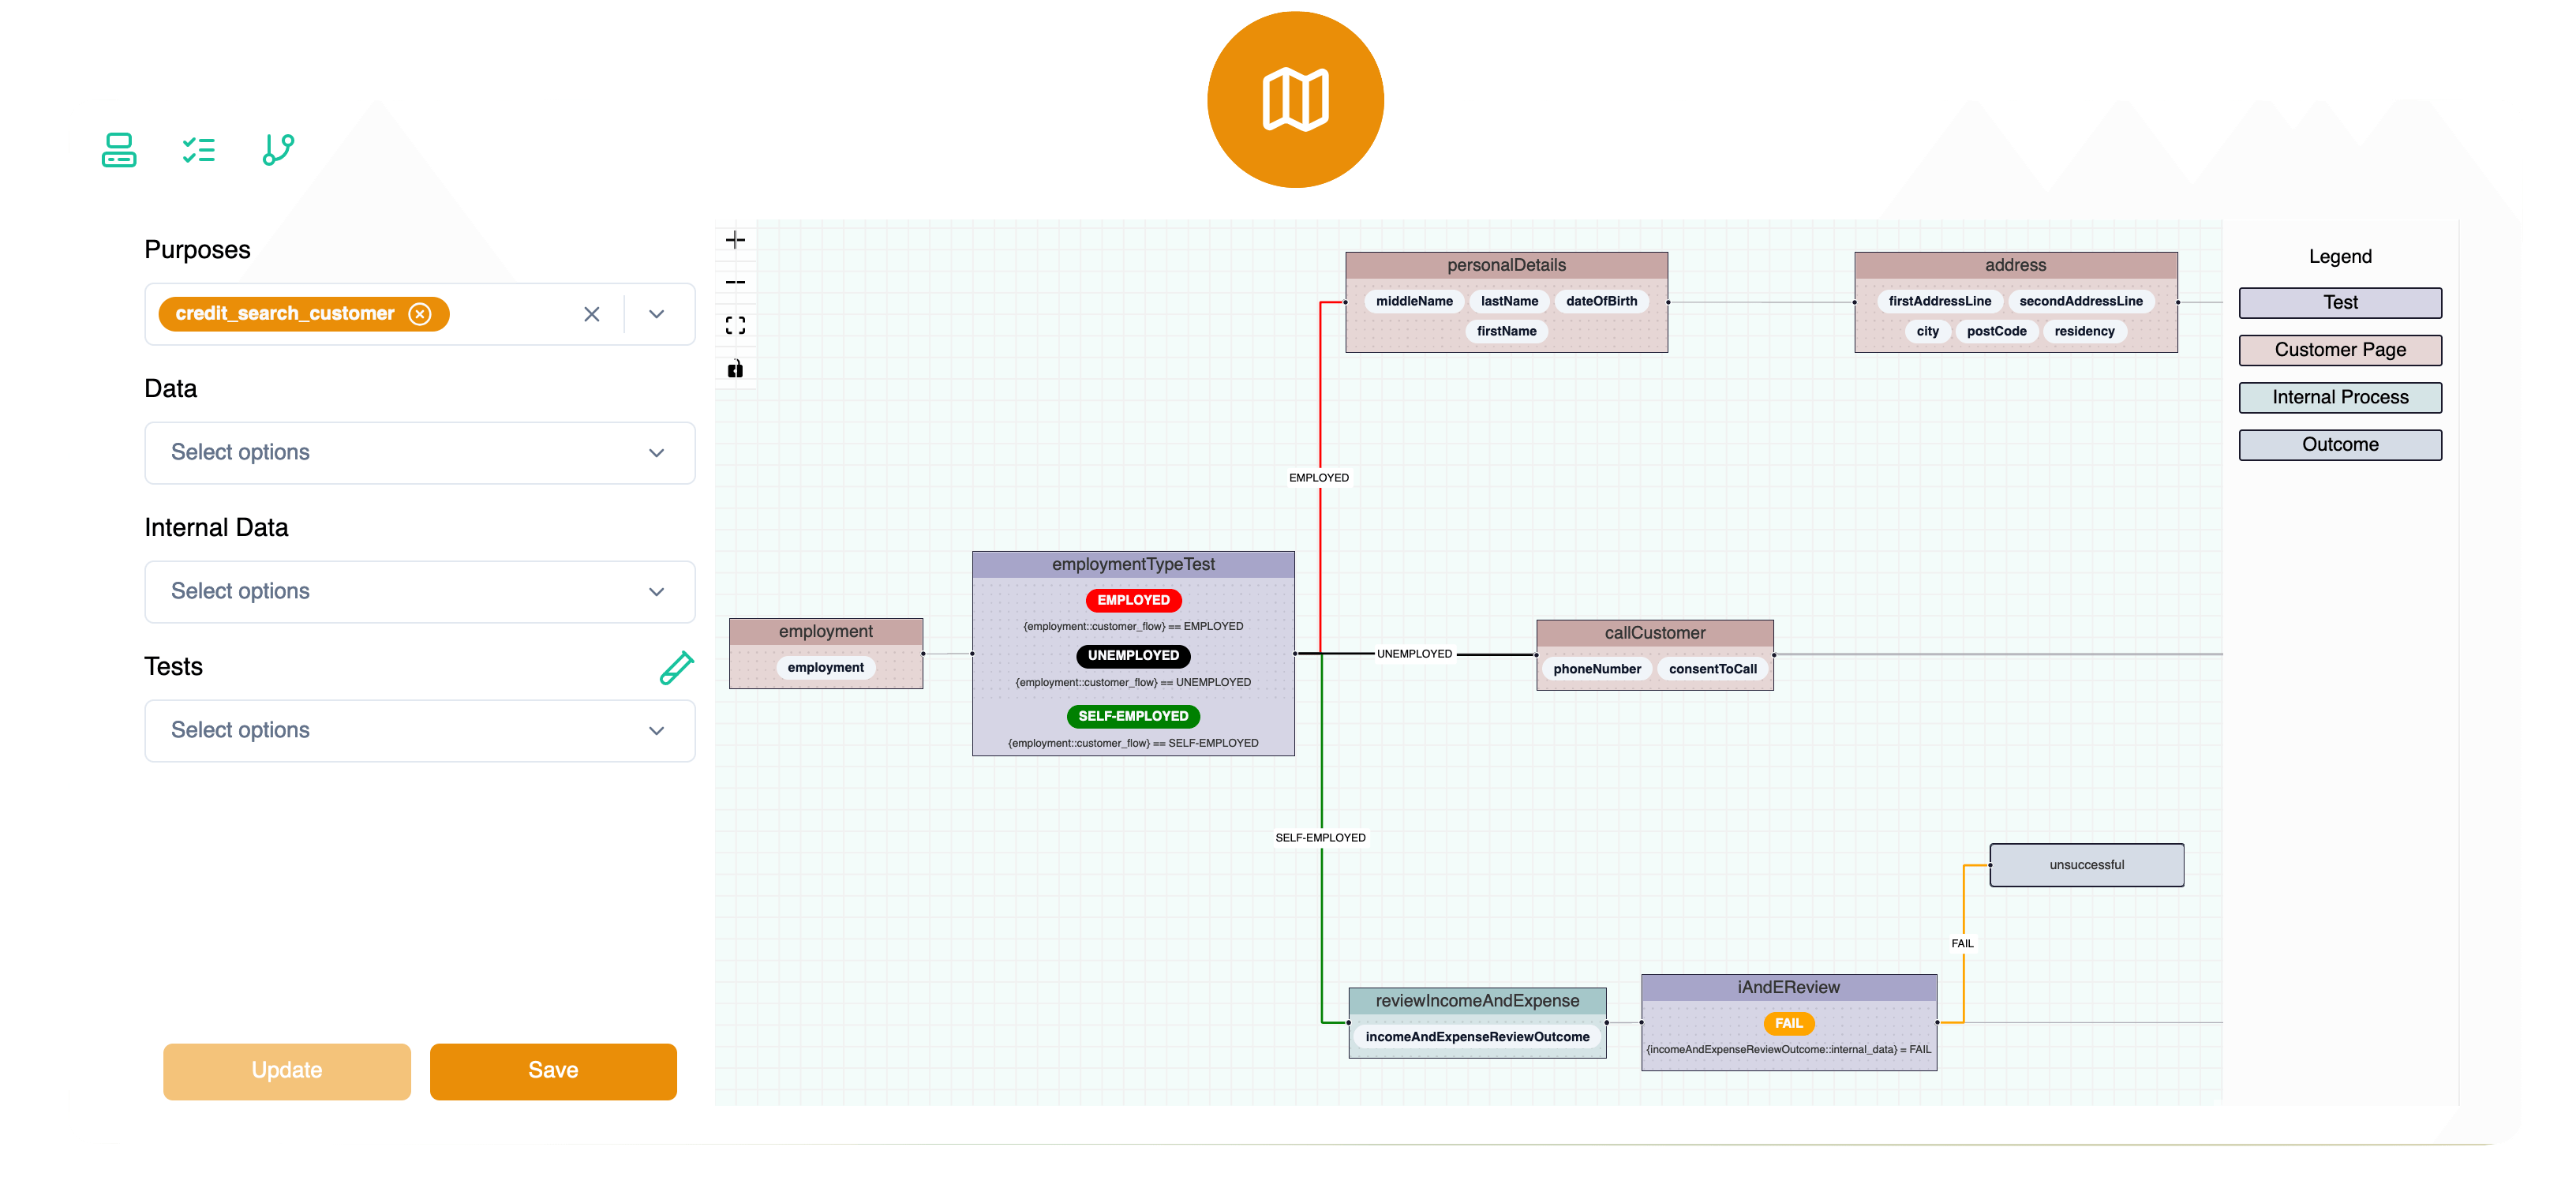This screenshot has width=2576, height=1192.
Task: Click the postCode field chip
Action: pos(1996,332)
